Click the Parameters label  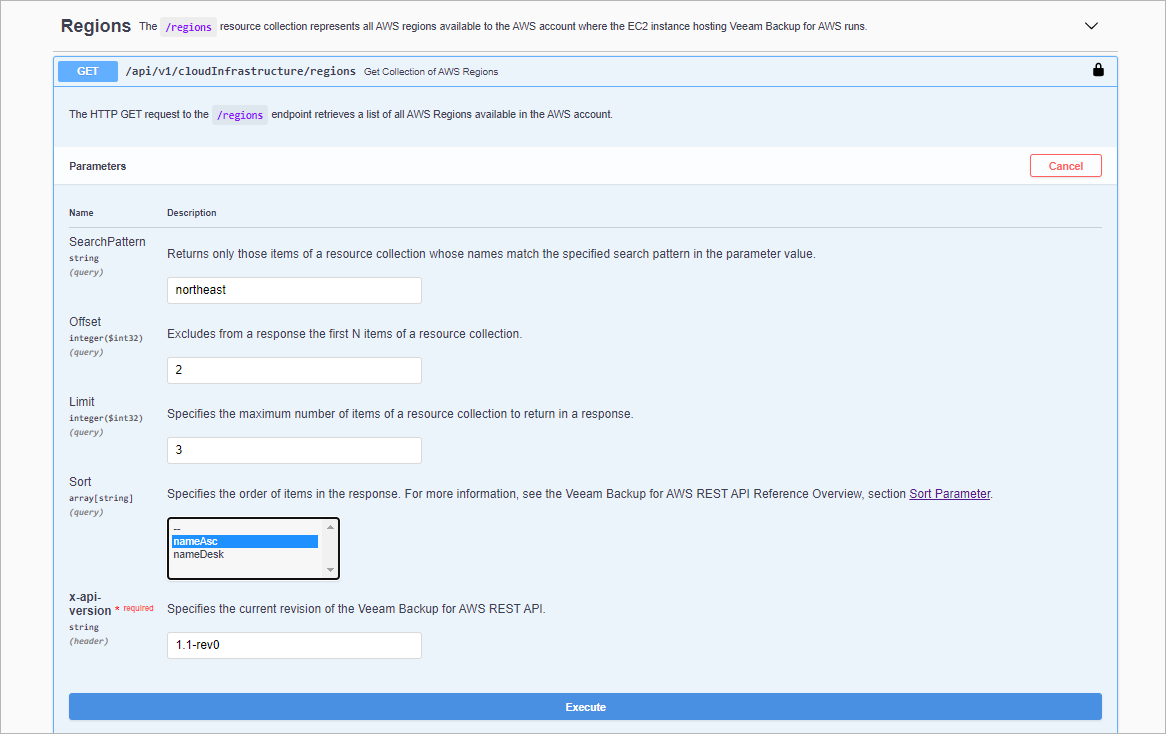click(97, 166)
